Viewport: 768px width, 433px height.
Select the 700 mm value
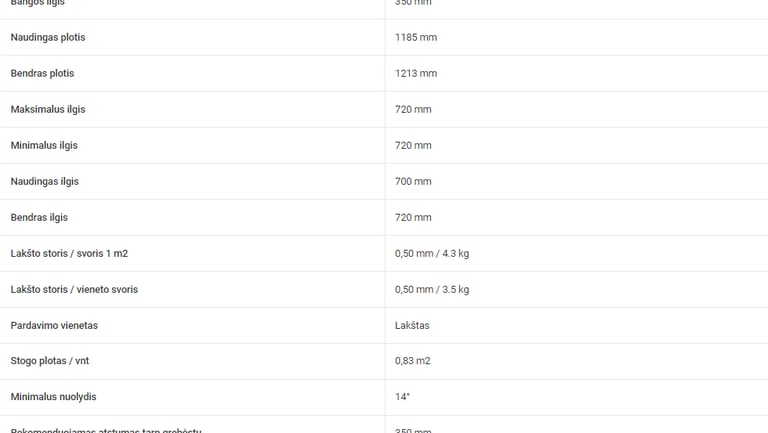(x=413, y=181)
